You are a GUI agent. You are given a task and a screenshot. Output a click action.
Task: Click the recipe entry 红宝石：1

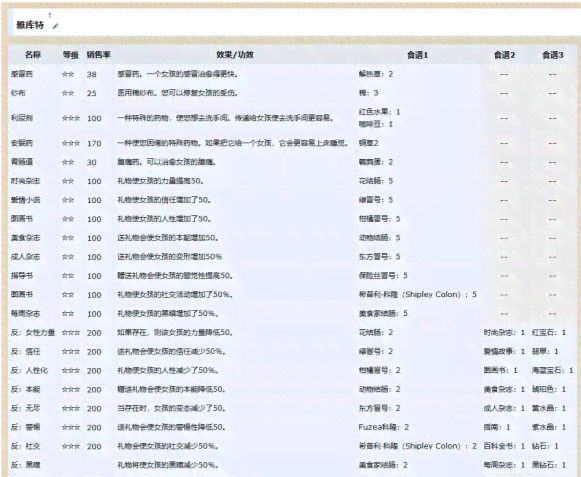549,332
